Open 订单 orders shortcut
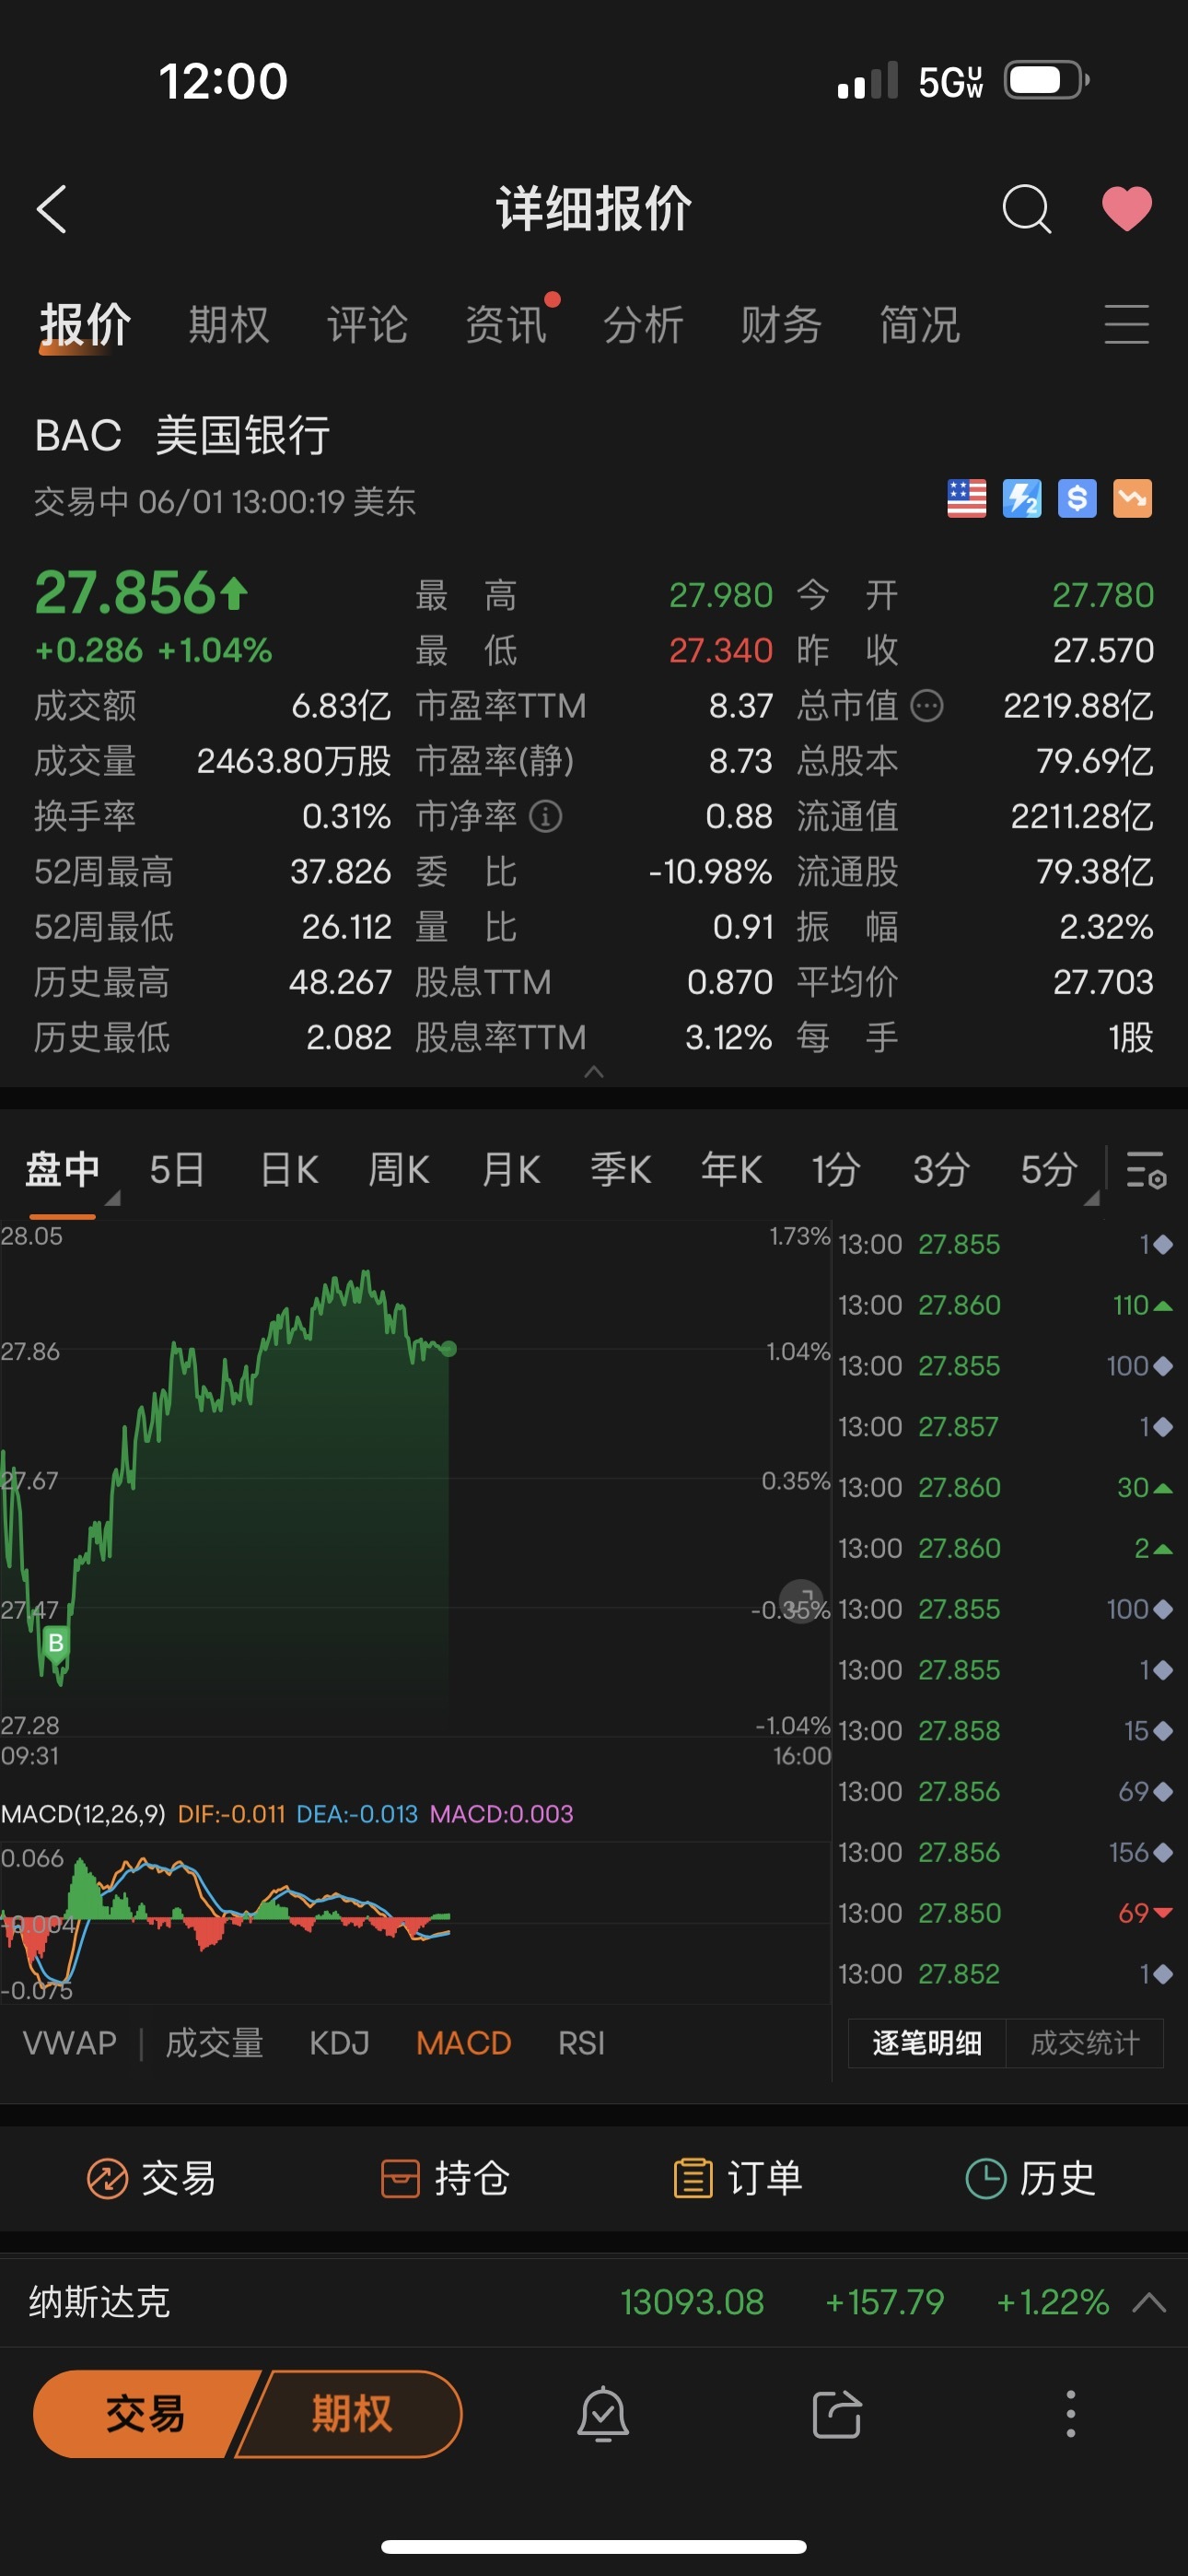1188x2576 pixels. [738, 2178]
